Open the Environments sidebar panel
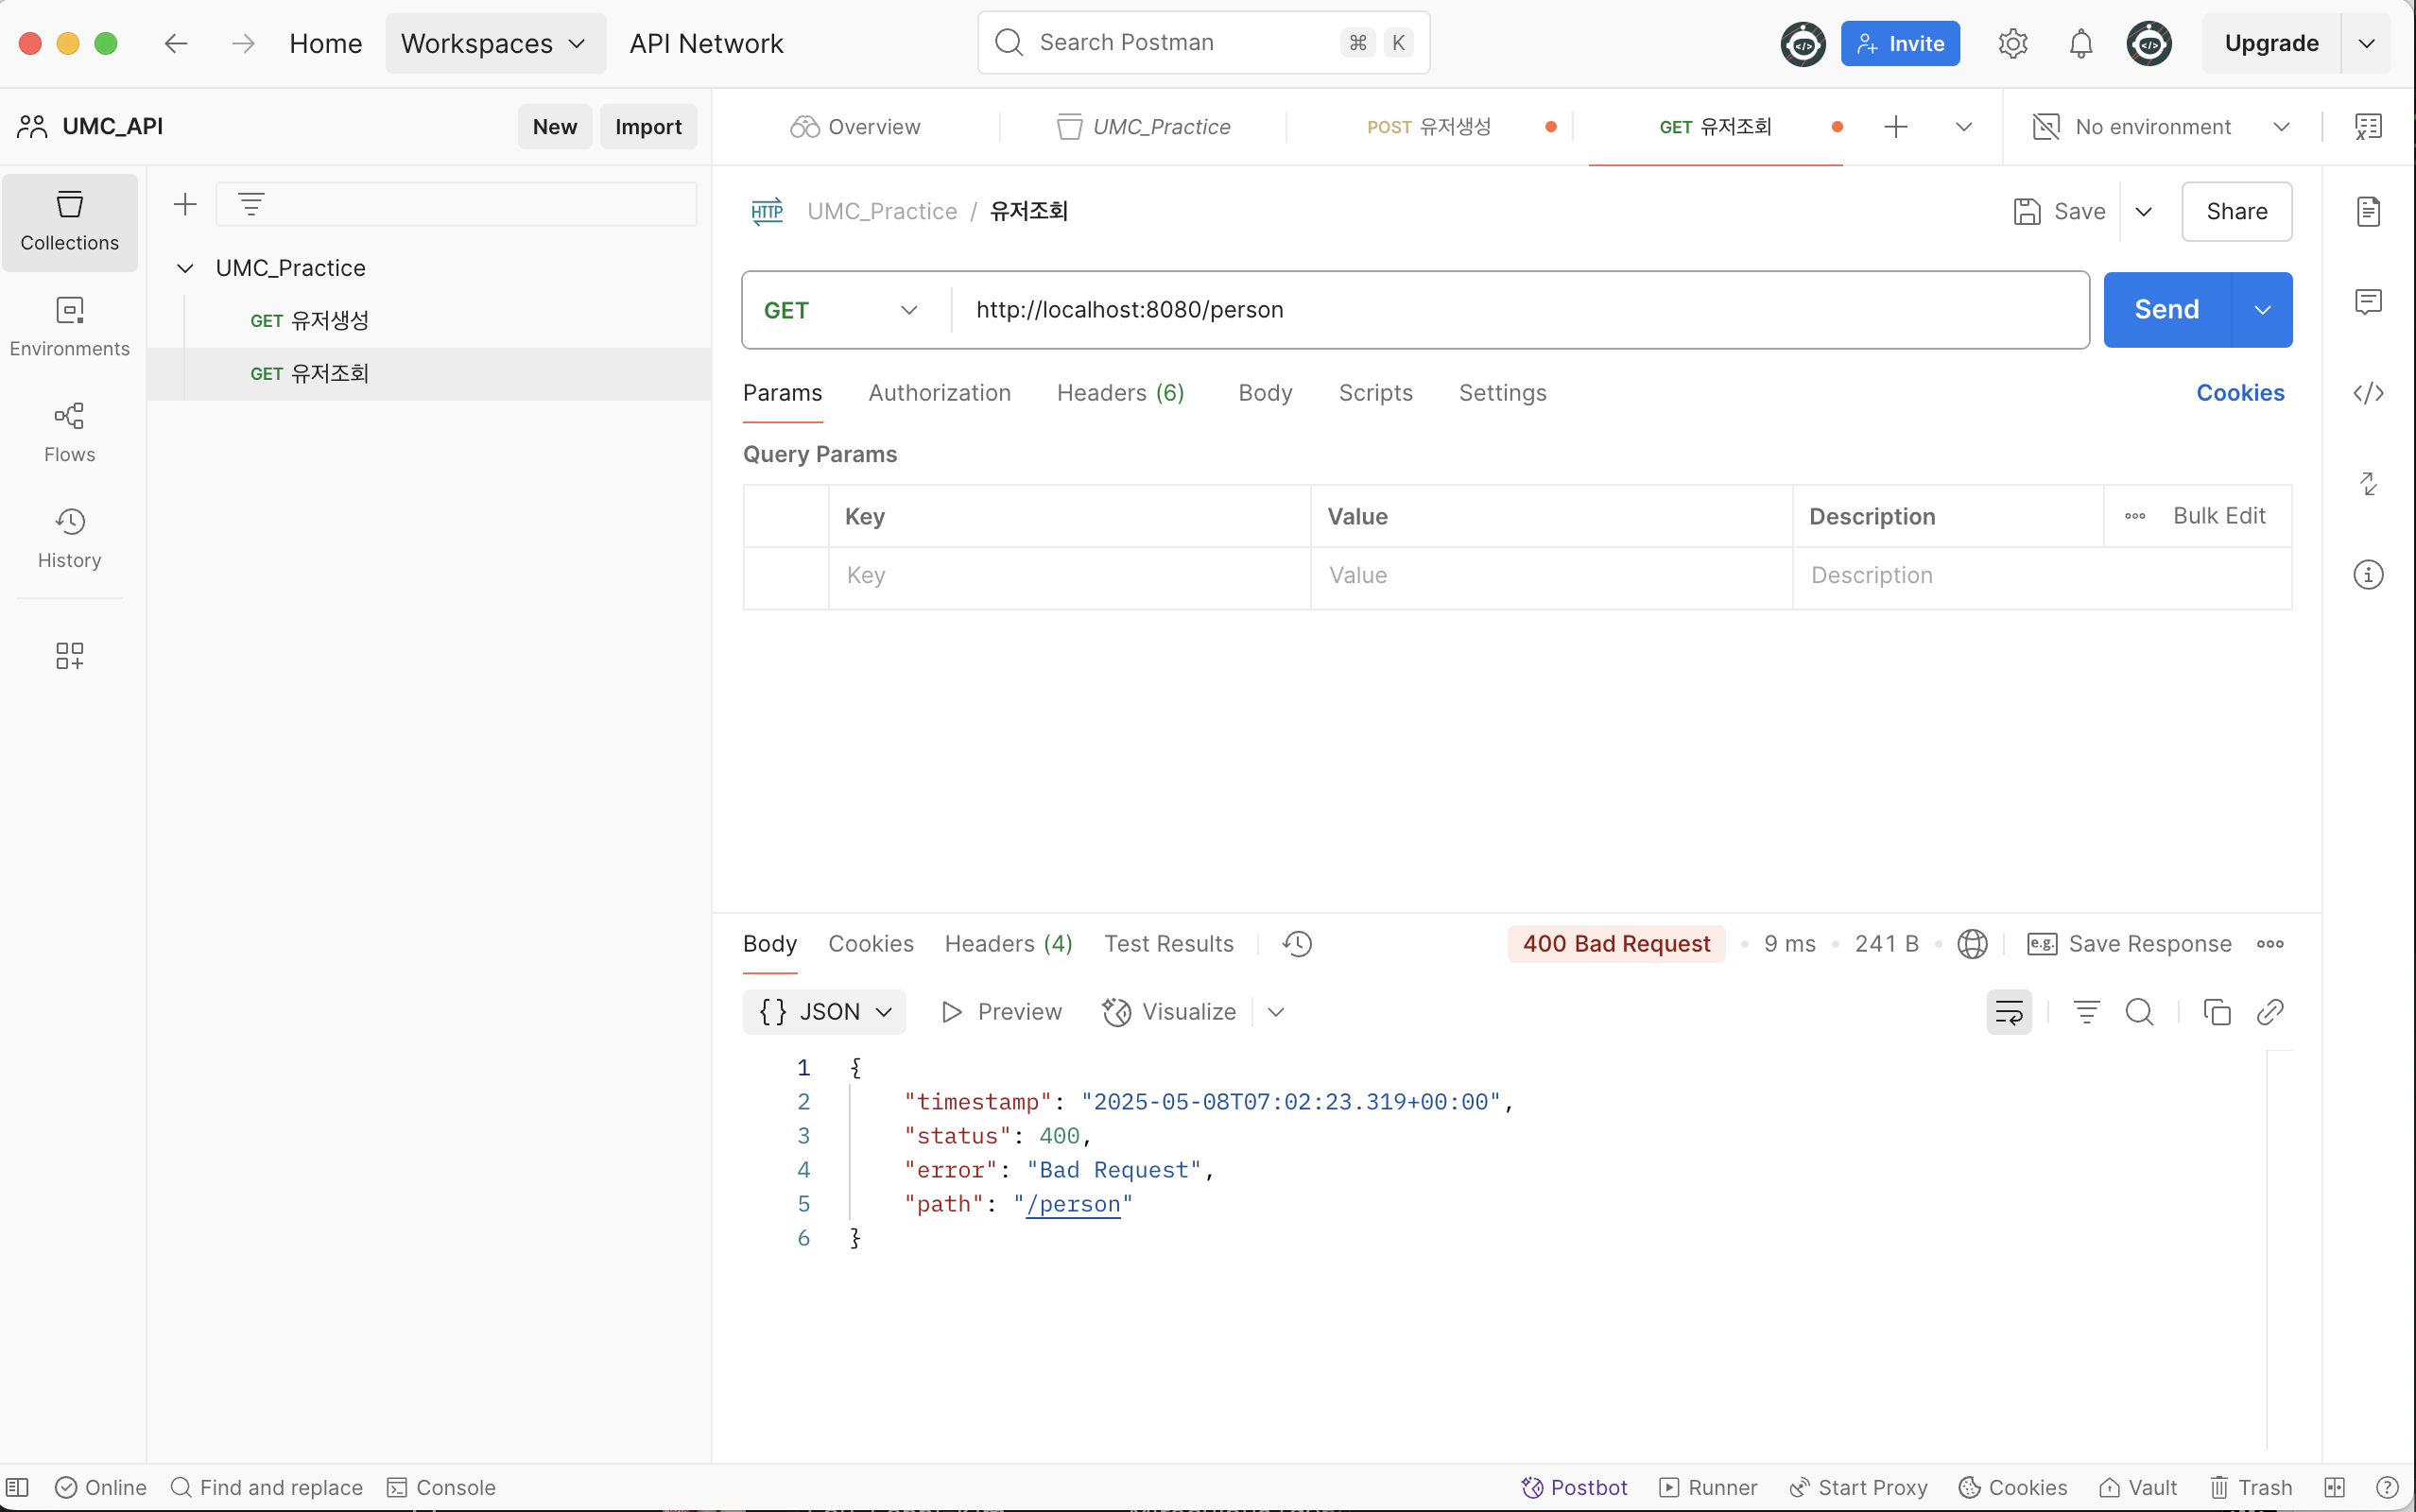 (x=69, y=326)
